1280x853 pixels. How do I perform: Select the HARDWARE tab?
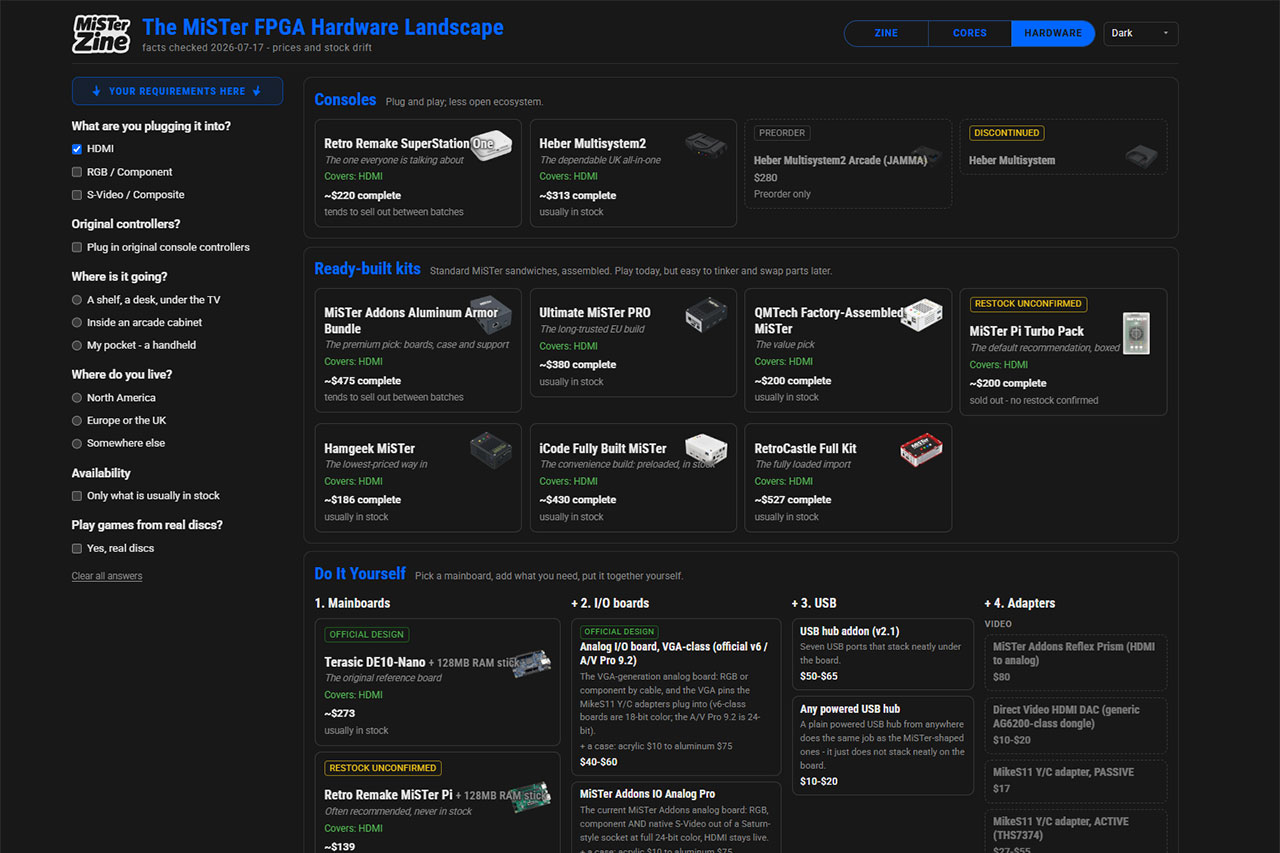click(x=1053, y=33)
